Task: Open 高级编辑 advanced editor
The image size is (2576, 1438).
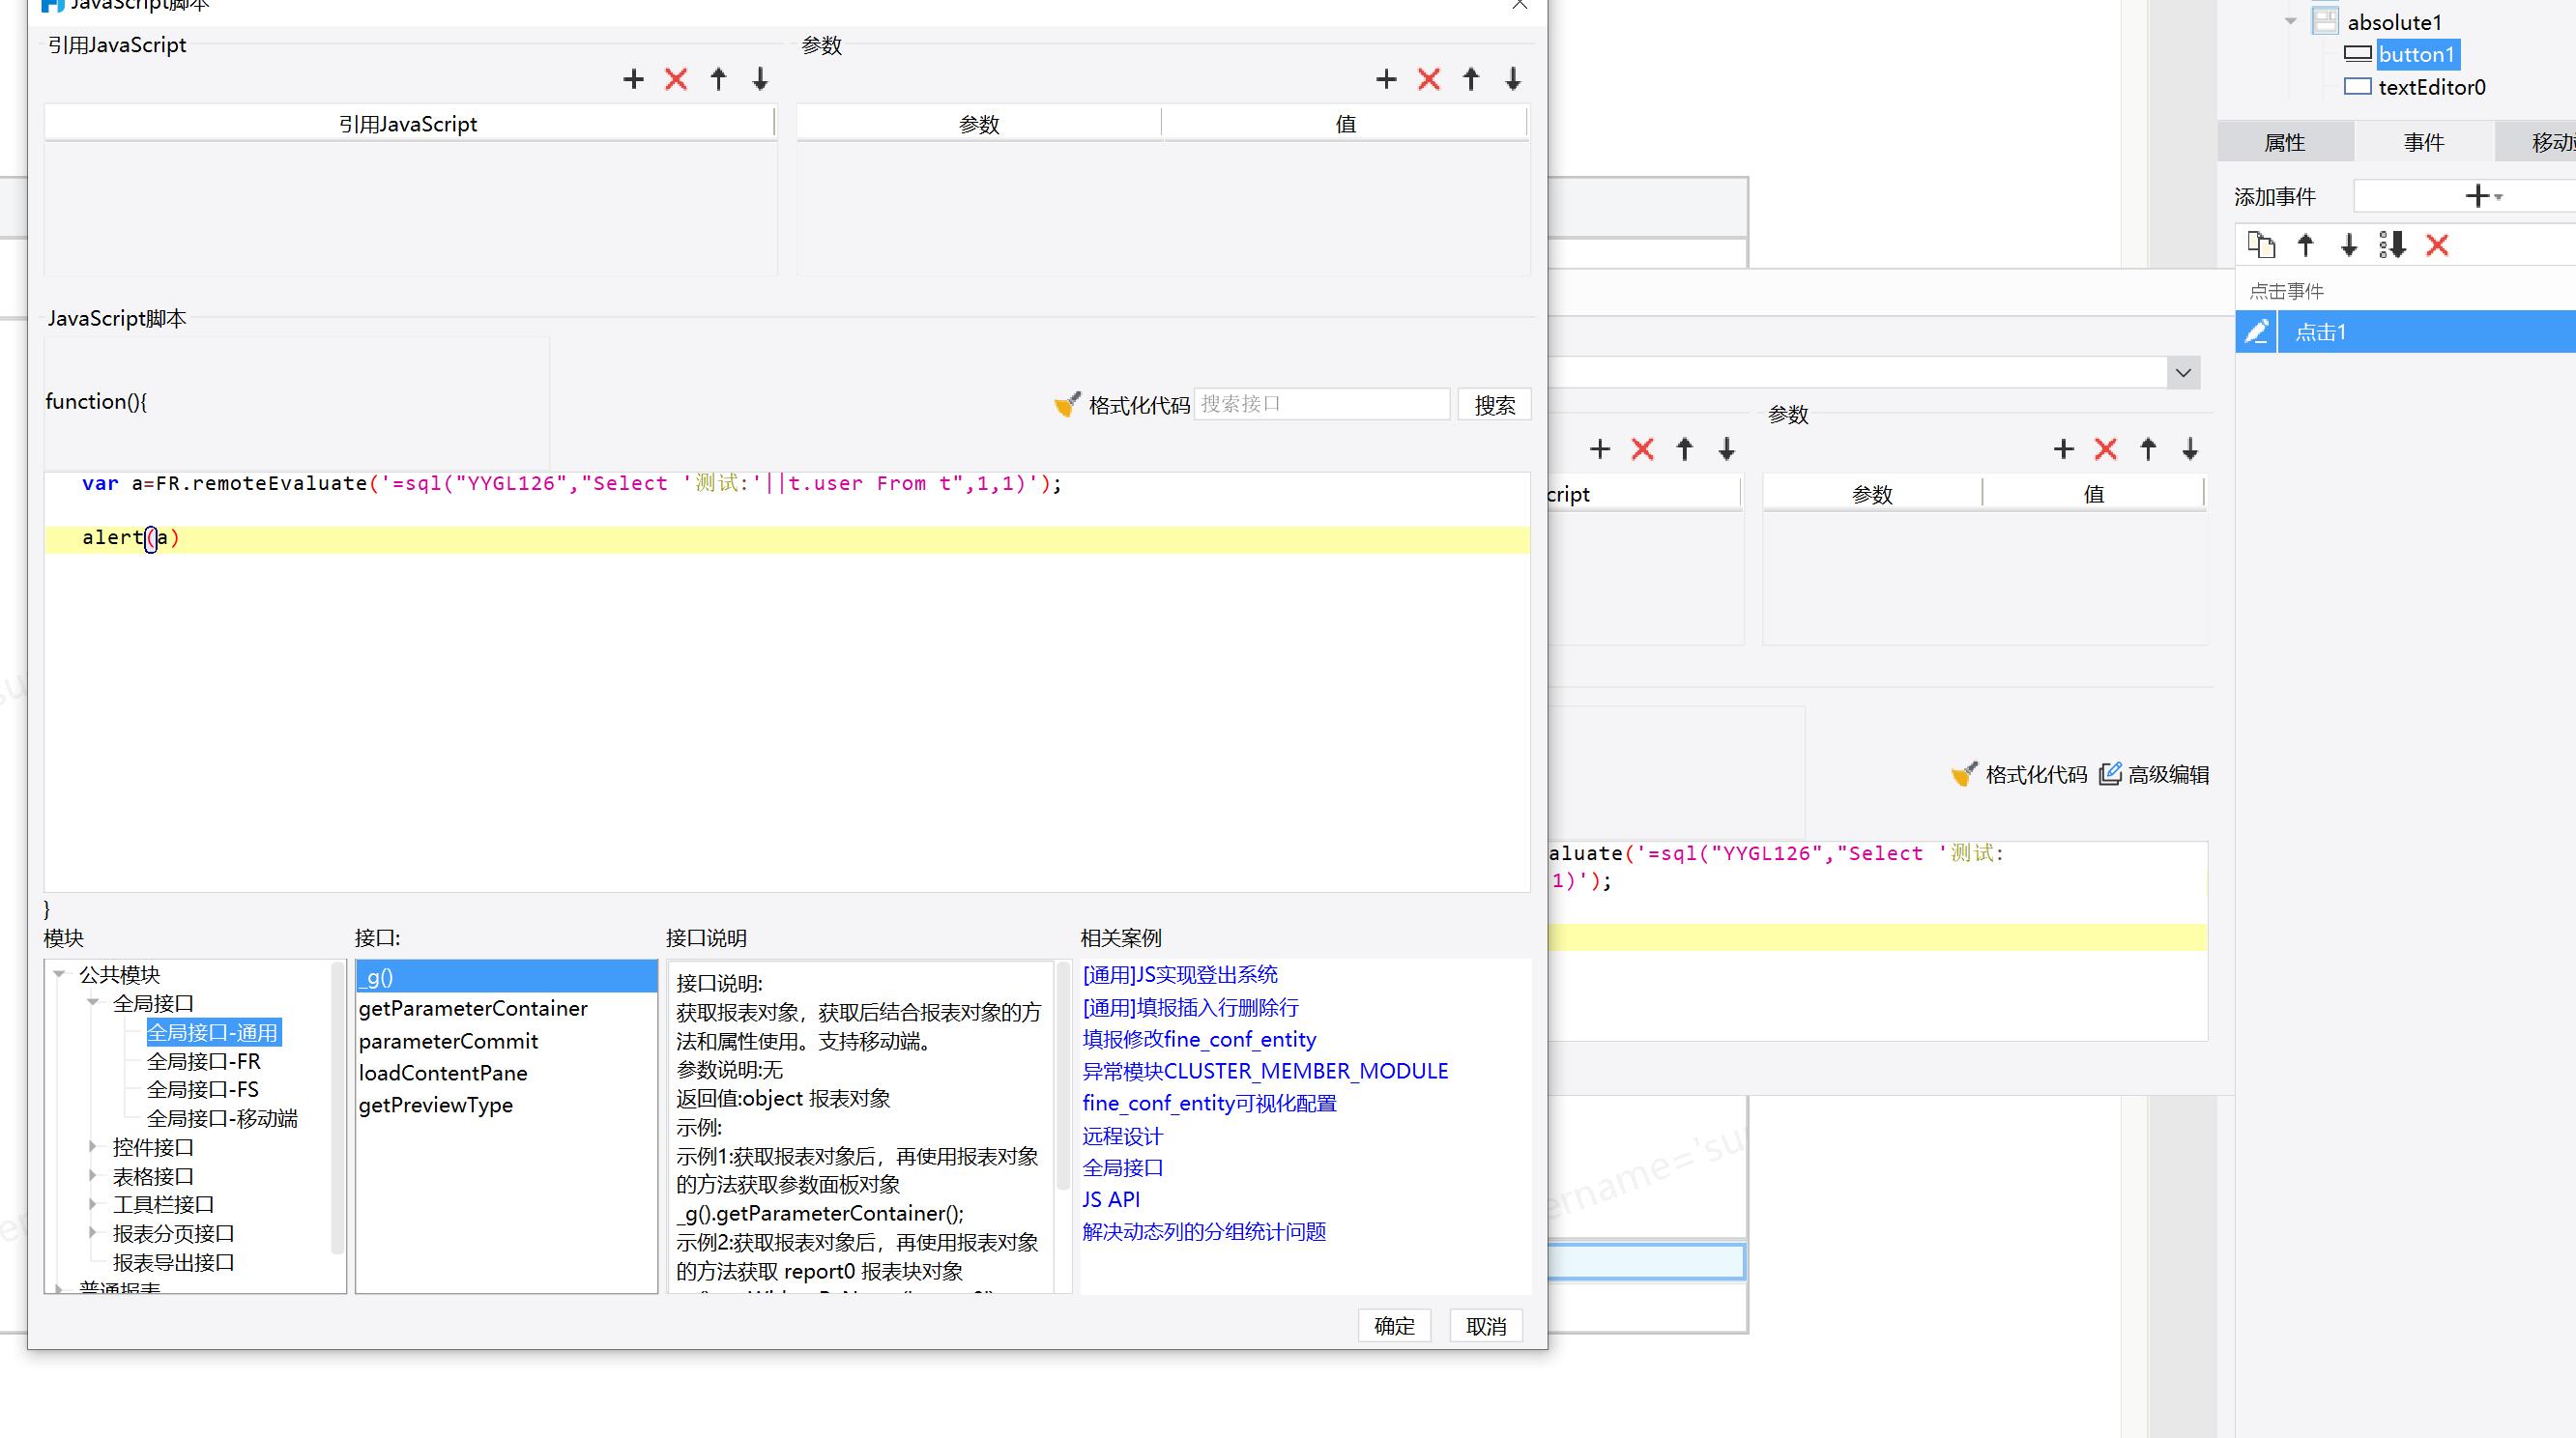Action: coord(2154,774)
